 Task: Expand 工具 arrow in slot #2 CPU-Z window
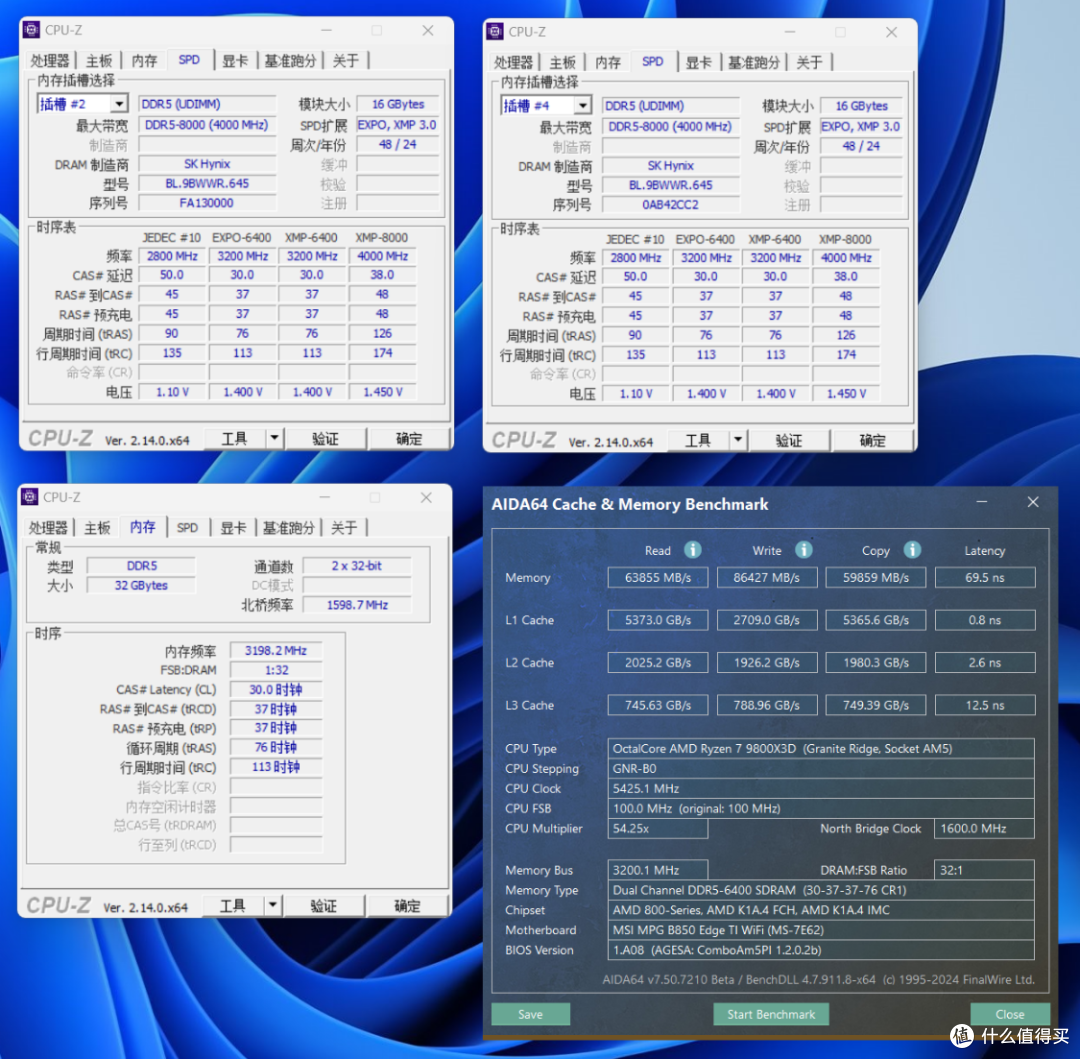coord(274,438)
